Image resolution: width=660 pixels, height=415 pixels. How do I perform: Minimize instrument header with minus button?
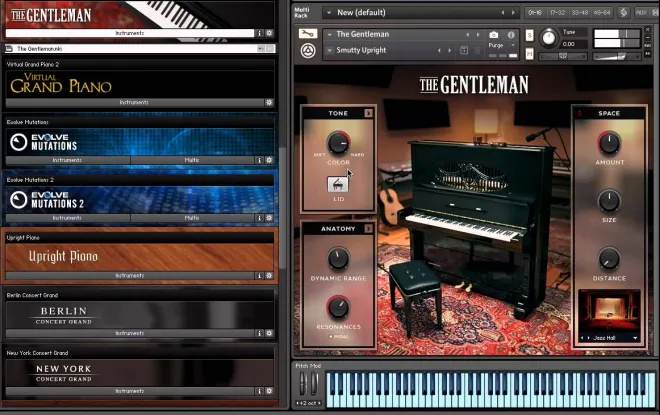click(x=648, y=38)
